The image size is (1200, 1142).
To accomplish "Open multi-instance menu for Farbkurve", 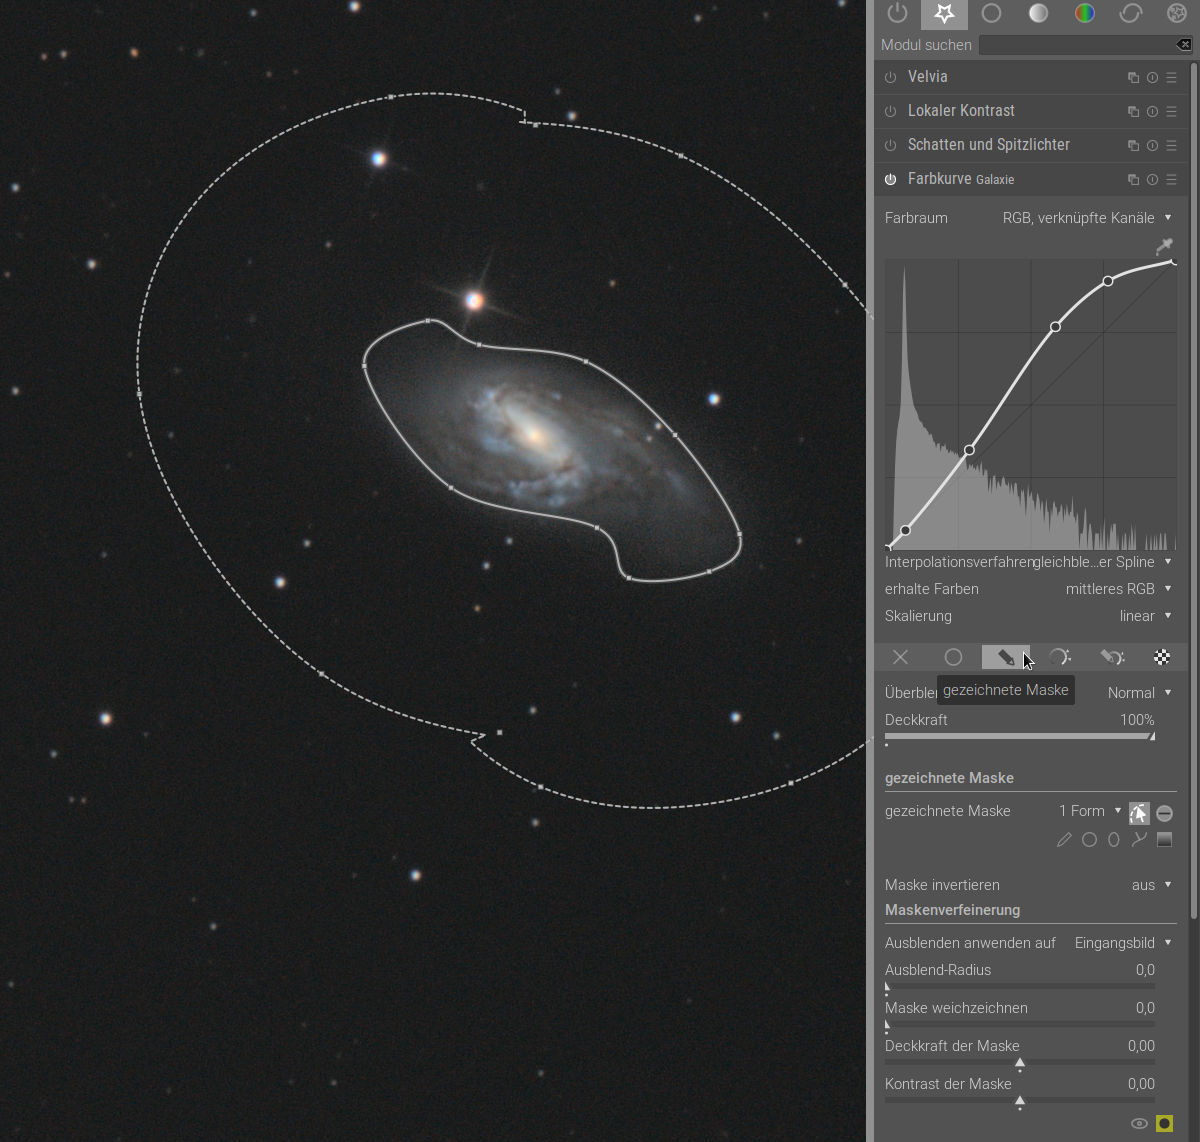I will tap(1133, 179).
